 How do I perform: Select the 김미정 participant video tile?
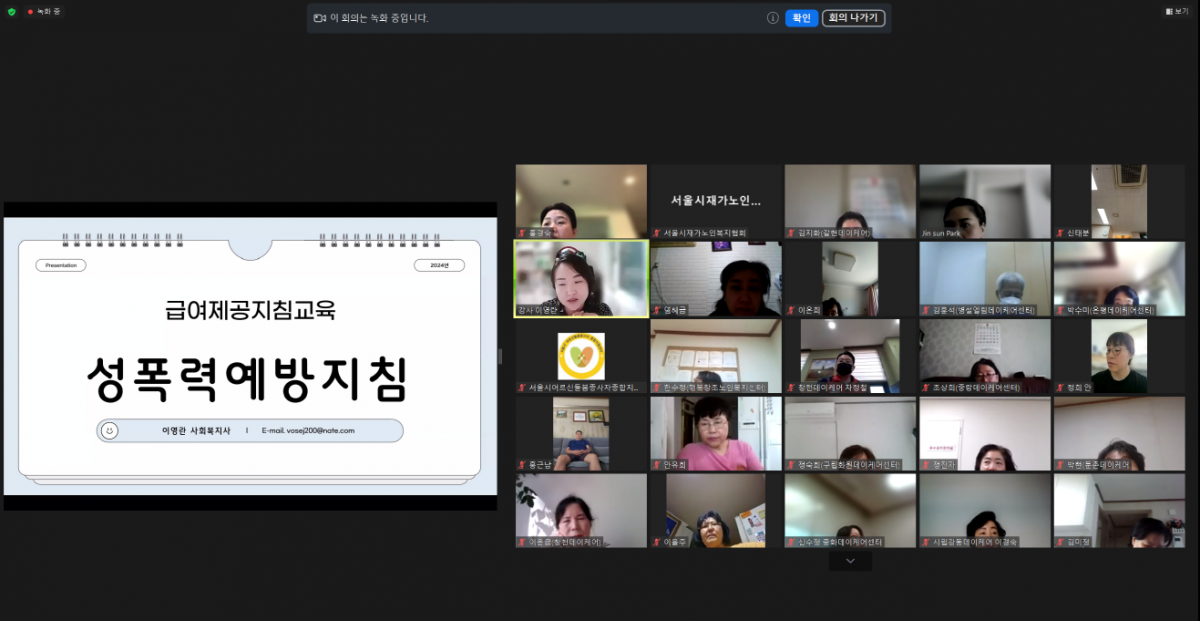[x=1118, y=510]
